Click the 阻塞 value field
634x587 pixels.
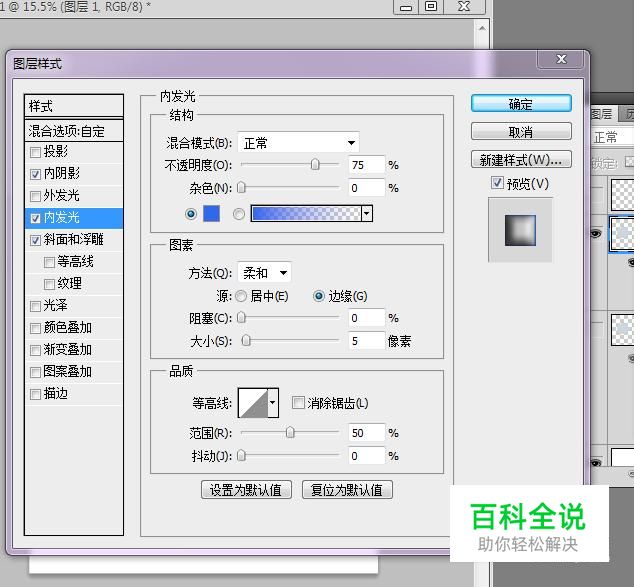(366, 318)
